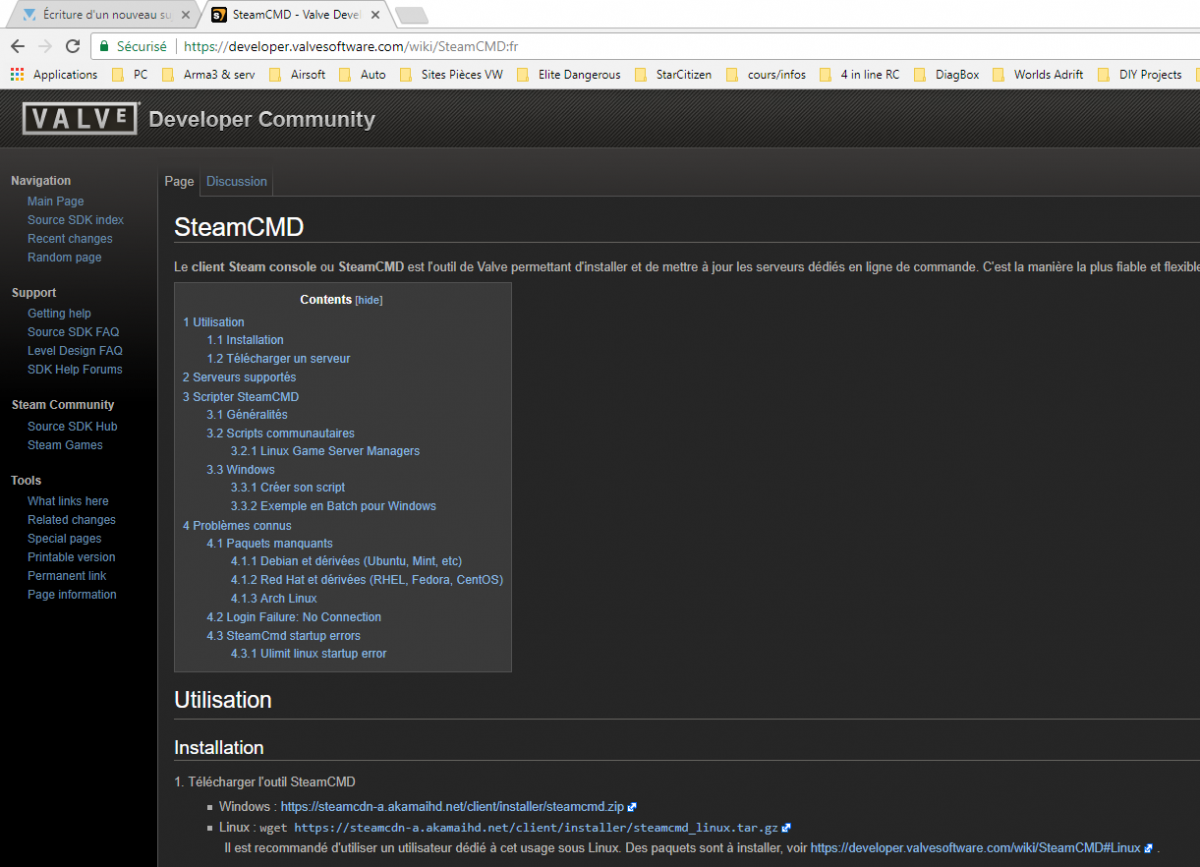1200x867 pixels.
Task: Open What links here tool
Action: [x=68, y=501]
